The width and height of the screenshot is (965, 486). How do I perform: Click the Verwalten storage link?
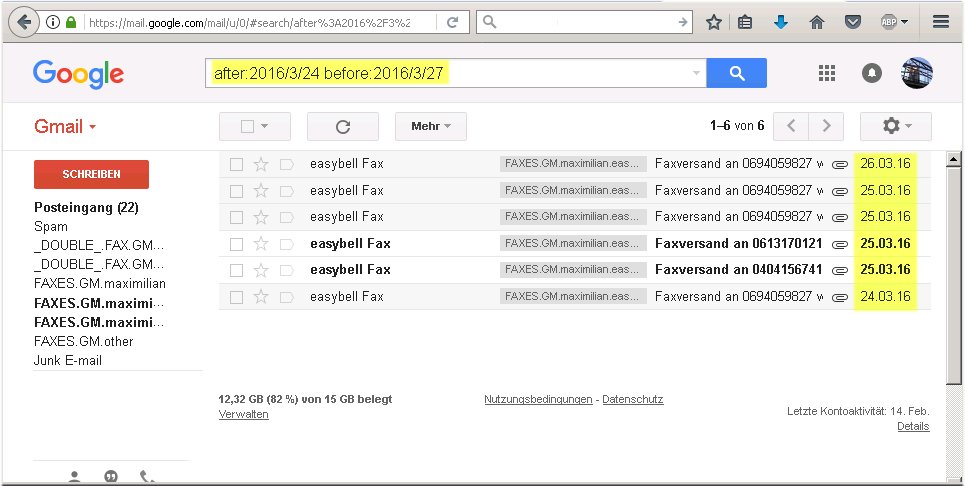(x=244, y=414)
